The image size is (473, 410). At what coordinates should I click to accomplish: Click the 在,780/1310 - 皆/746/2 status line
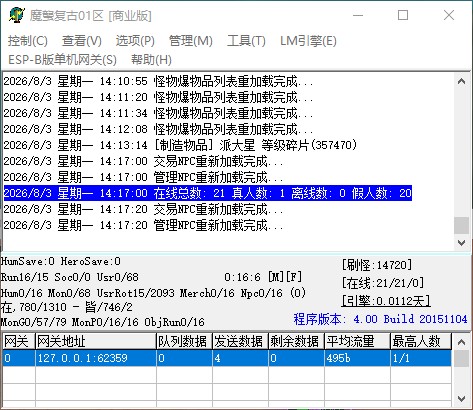(67, 307)
